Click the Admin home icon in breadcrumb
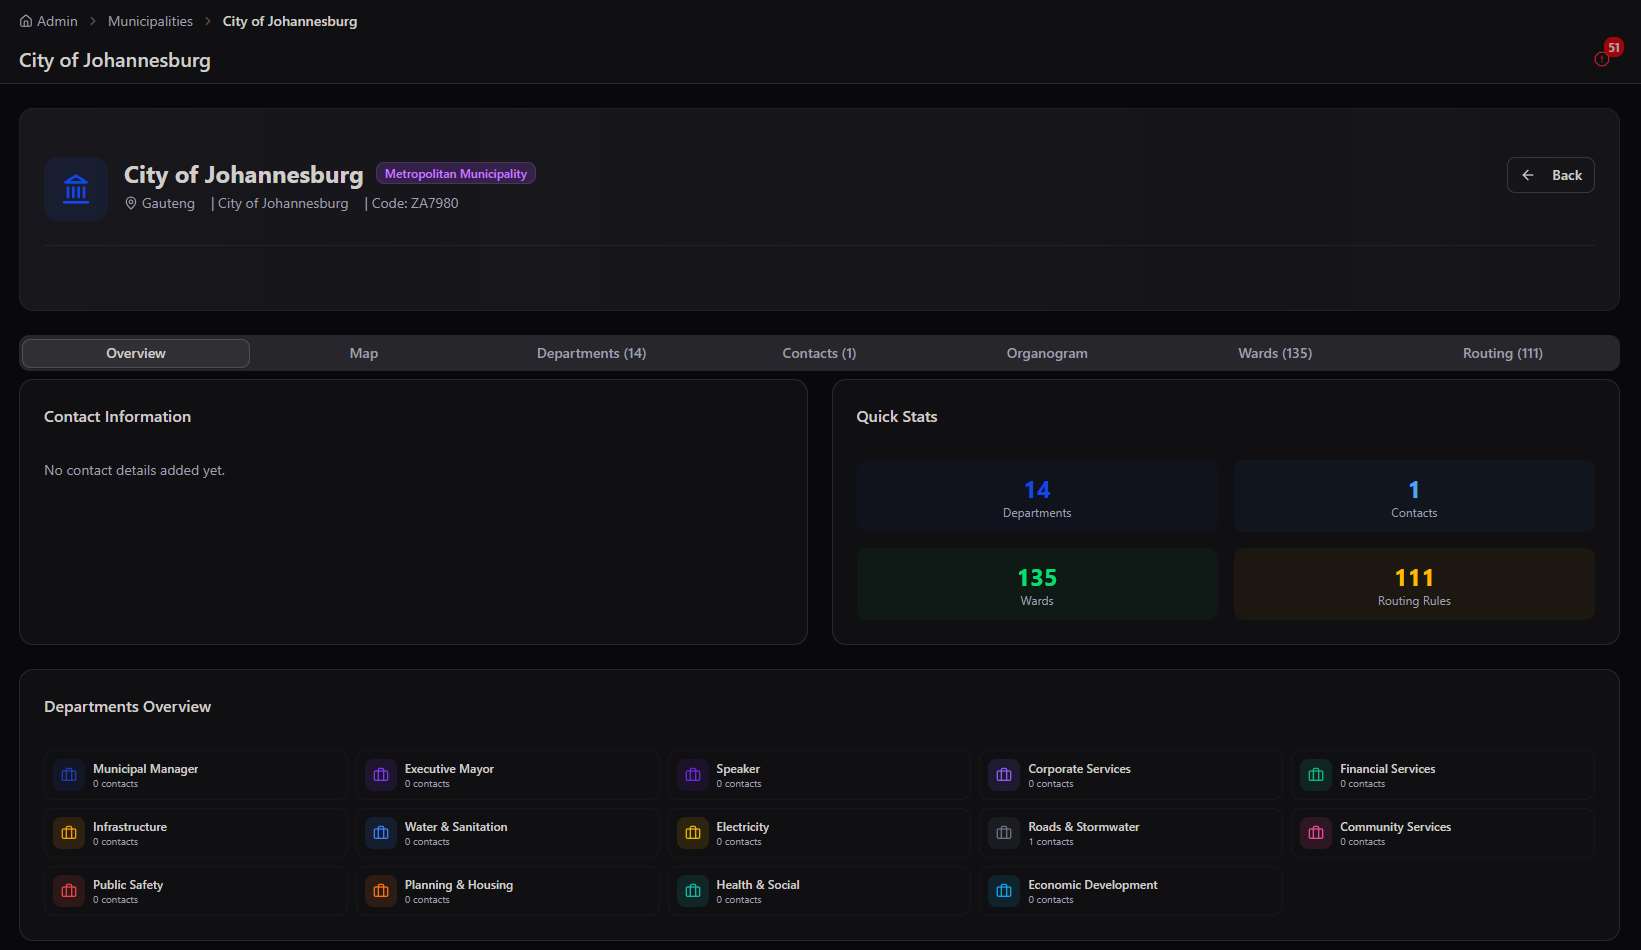 pos(26,21)
